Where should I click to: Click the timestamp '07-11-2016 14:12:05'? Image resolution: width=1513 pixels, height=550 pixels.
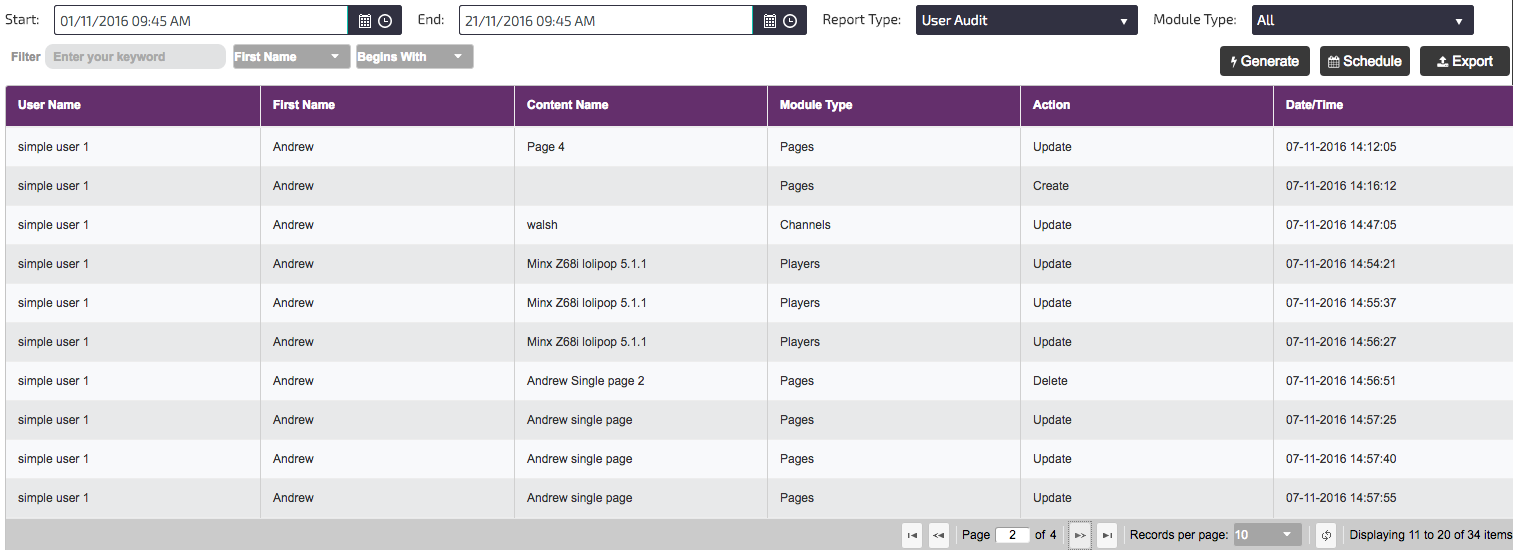pos(1341,147)
